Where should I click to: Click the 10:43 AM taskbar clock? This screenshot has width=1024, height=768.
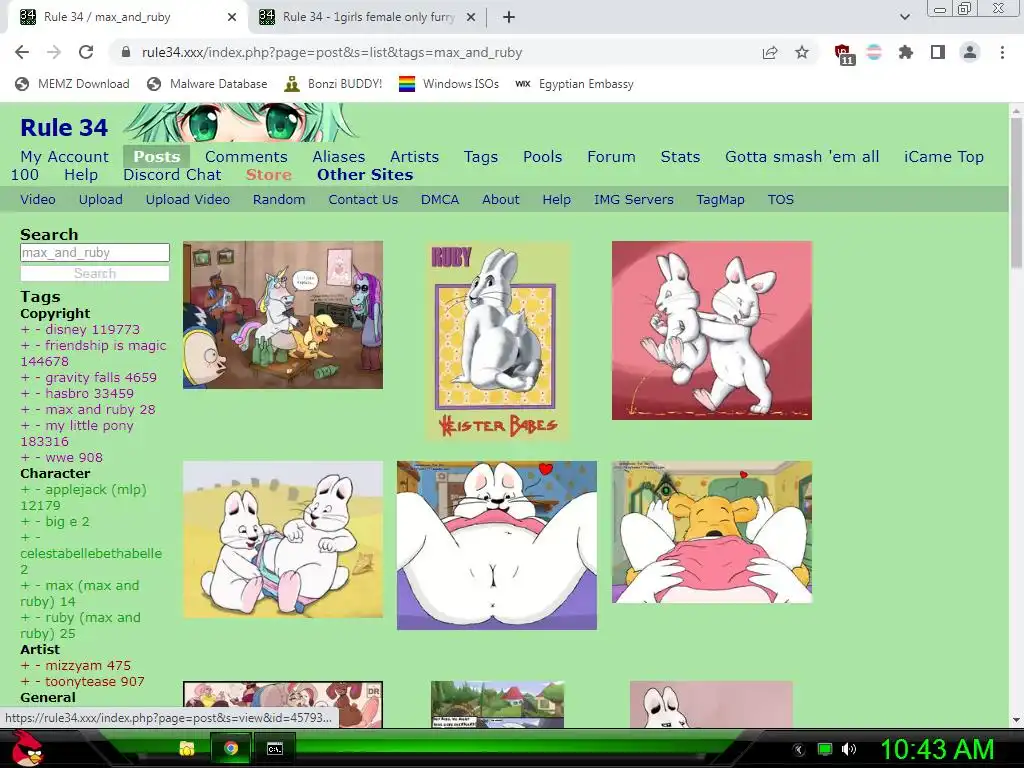938,749
